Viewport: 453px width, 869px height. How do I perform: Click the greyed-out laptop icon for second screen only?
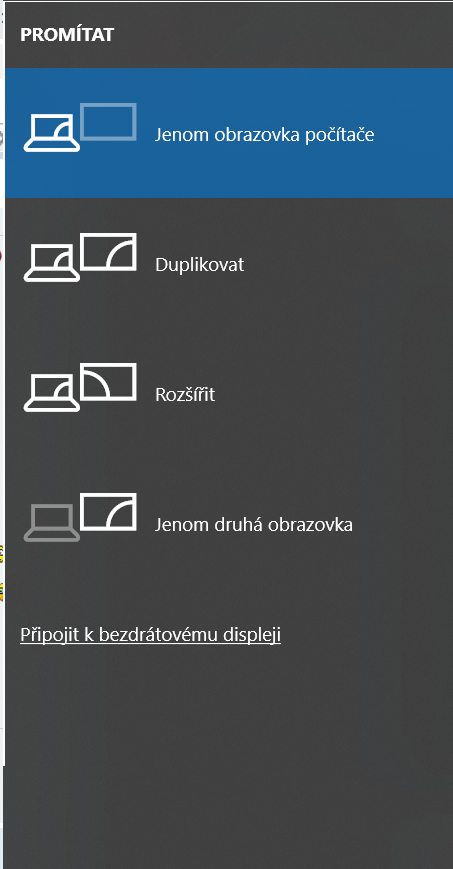[51, 523]
